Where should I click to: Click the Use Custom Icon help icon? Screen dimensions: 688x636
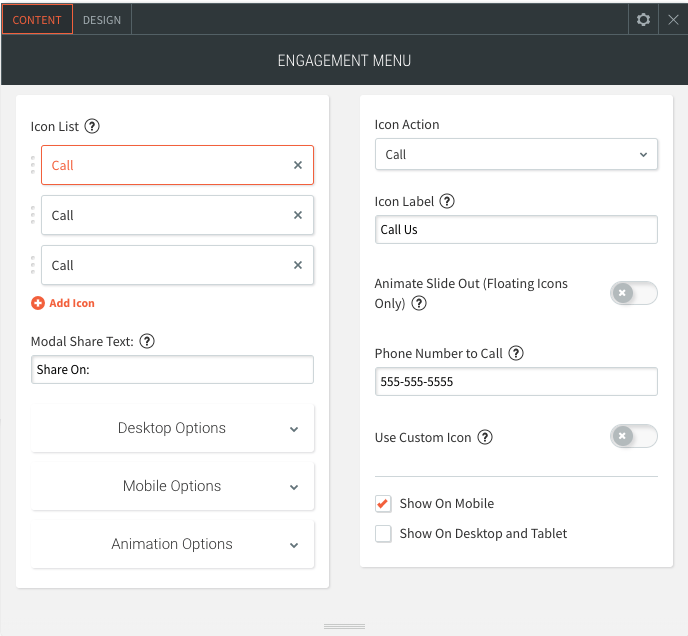[x=485, y=437]
